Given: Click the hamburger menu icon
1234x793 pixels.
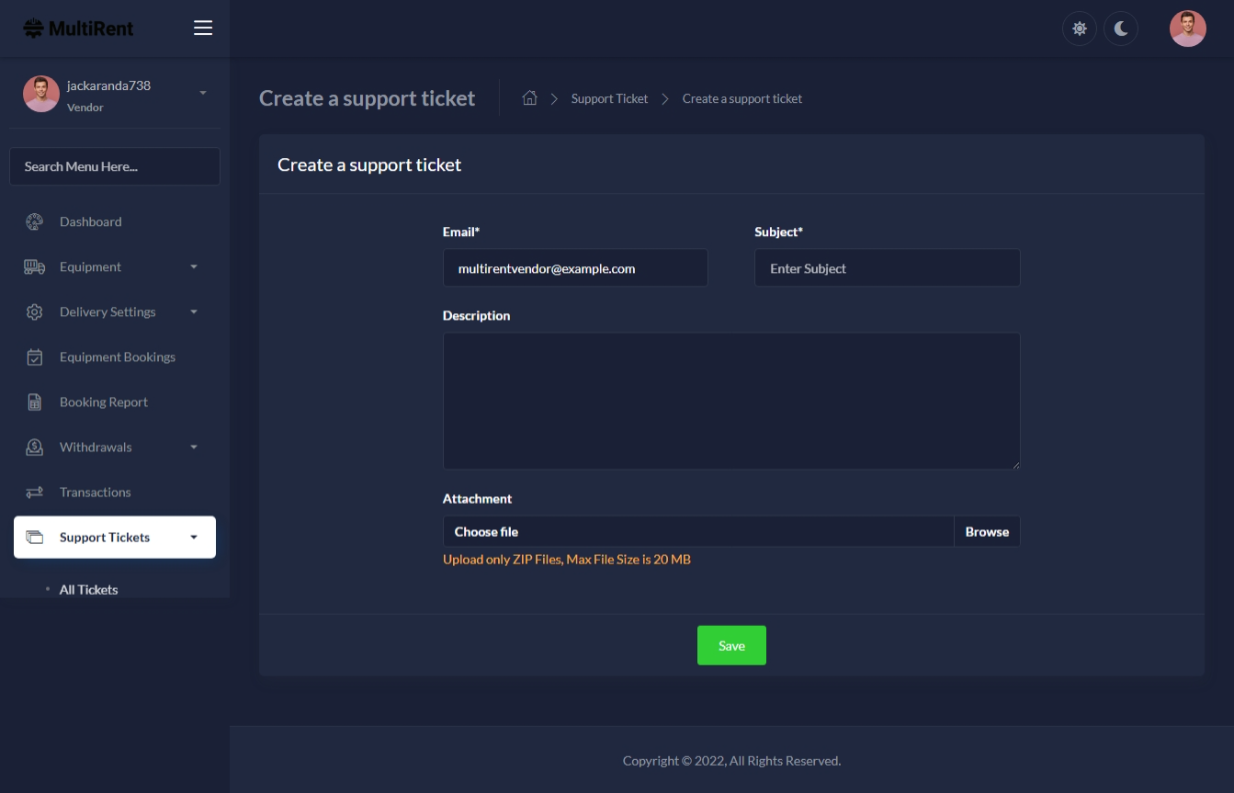Looking at the screenshot, I should coord(203,28).
